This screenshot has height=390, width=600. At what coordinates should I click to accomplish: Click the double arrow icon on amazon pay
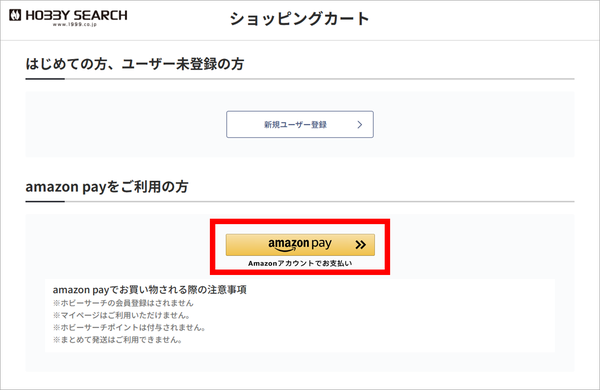tap(360, 245)
